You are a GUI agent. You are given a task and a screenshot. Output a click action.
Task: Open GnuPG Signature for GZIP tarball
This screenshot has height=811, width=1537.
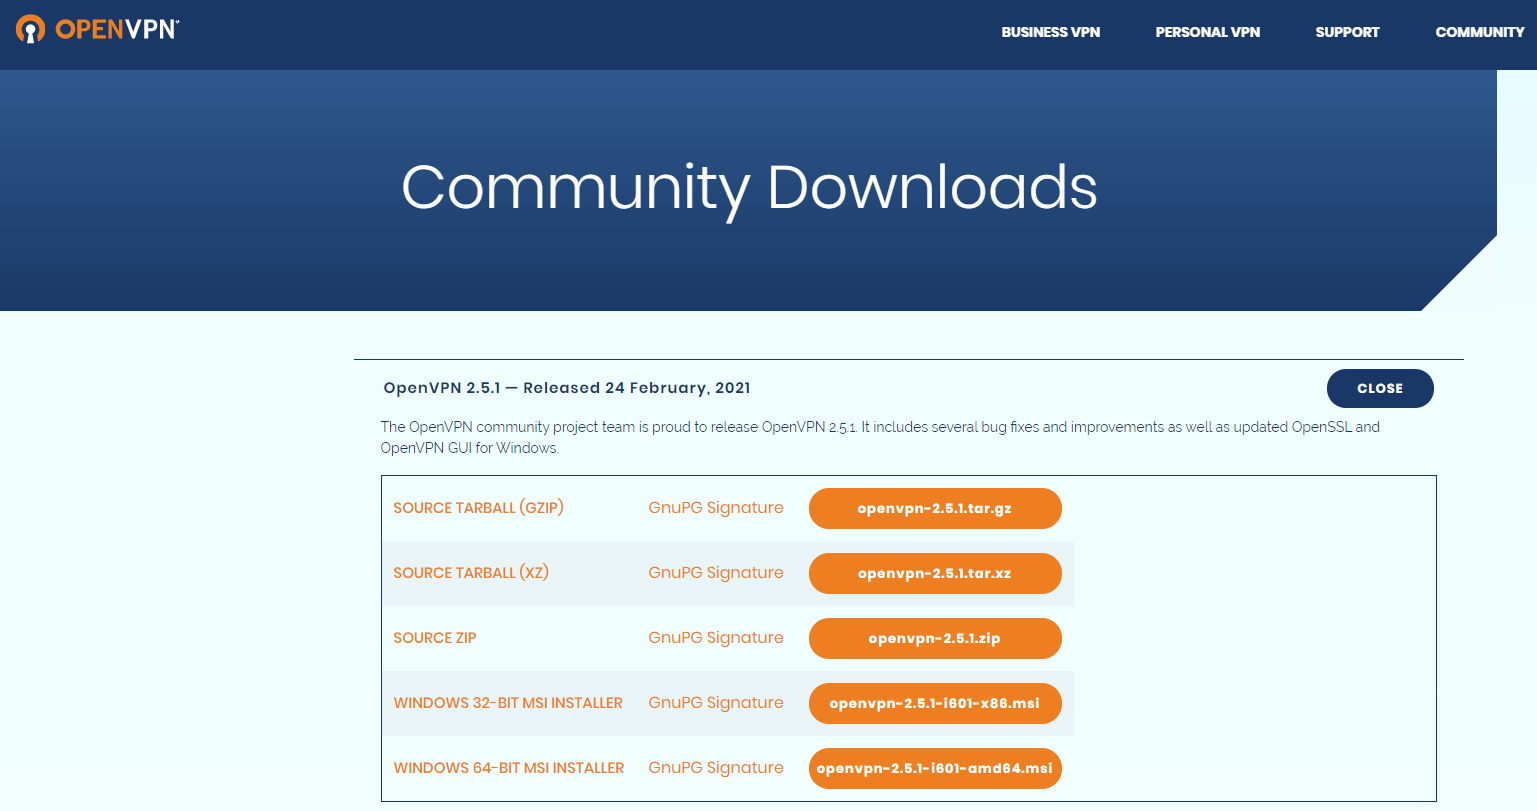716,508
